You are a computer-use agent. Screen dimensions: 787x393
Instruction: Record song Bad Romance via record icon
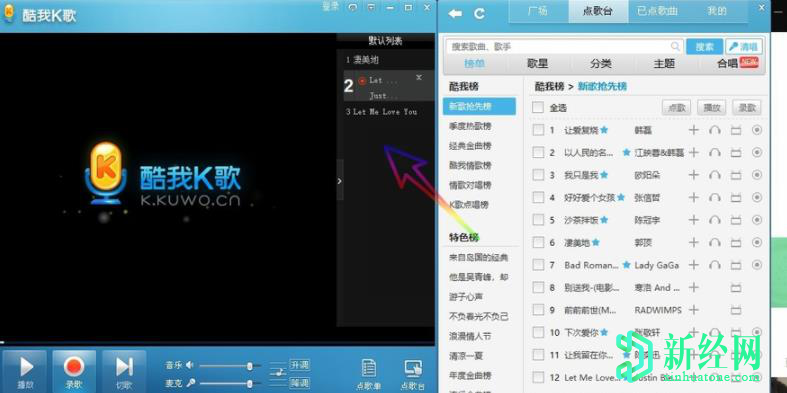pos(757,265)
